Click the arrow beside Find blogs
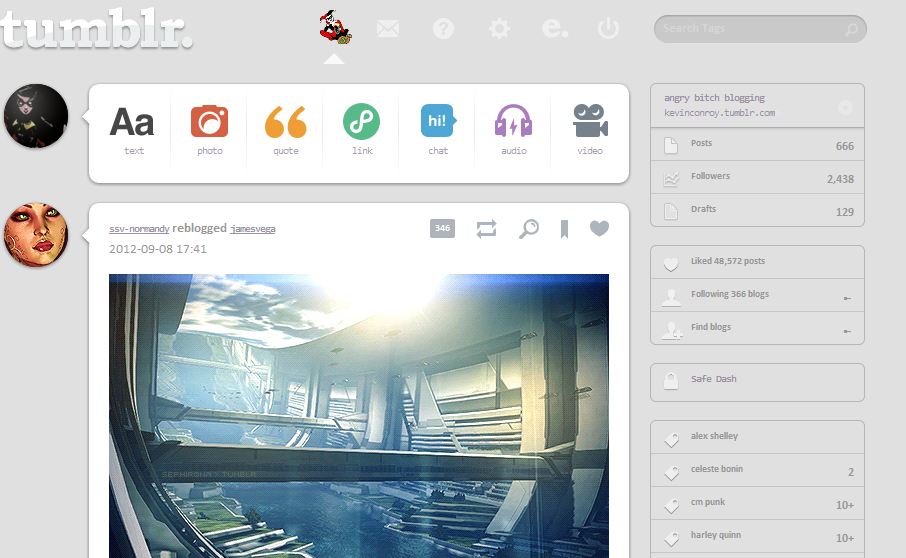906x558 pixels. (x=847, y=331)
